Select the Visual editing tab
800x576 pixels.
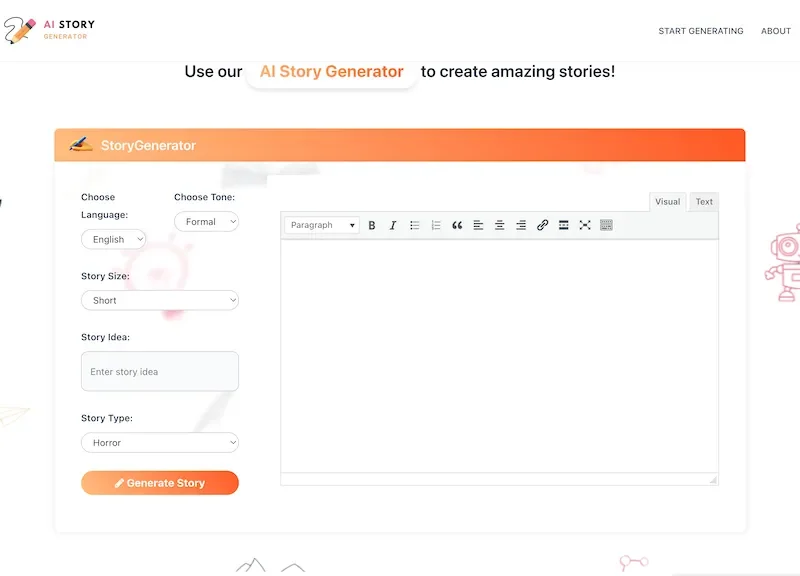pos(667,201)
